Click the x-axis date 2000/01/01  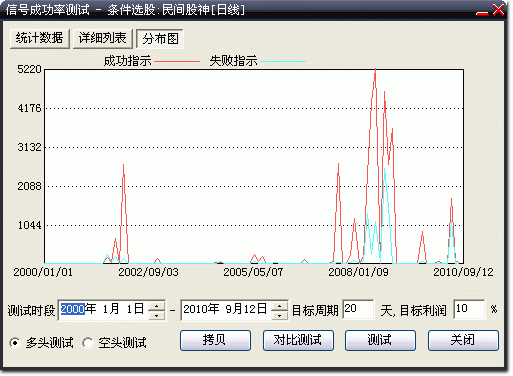[43, 272]
